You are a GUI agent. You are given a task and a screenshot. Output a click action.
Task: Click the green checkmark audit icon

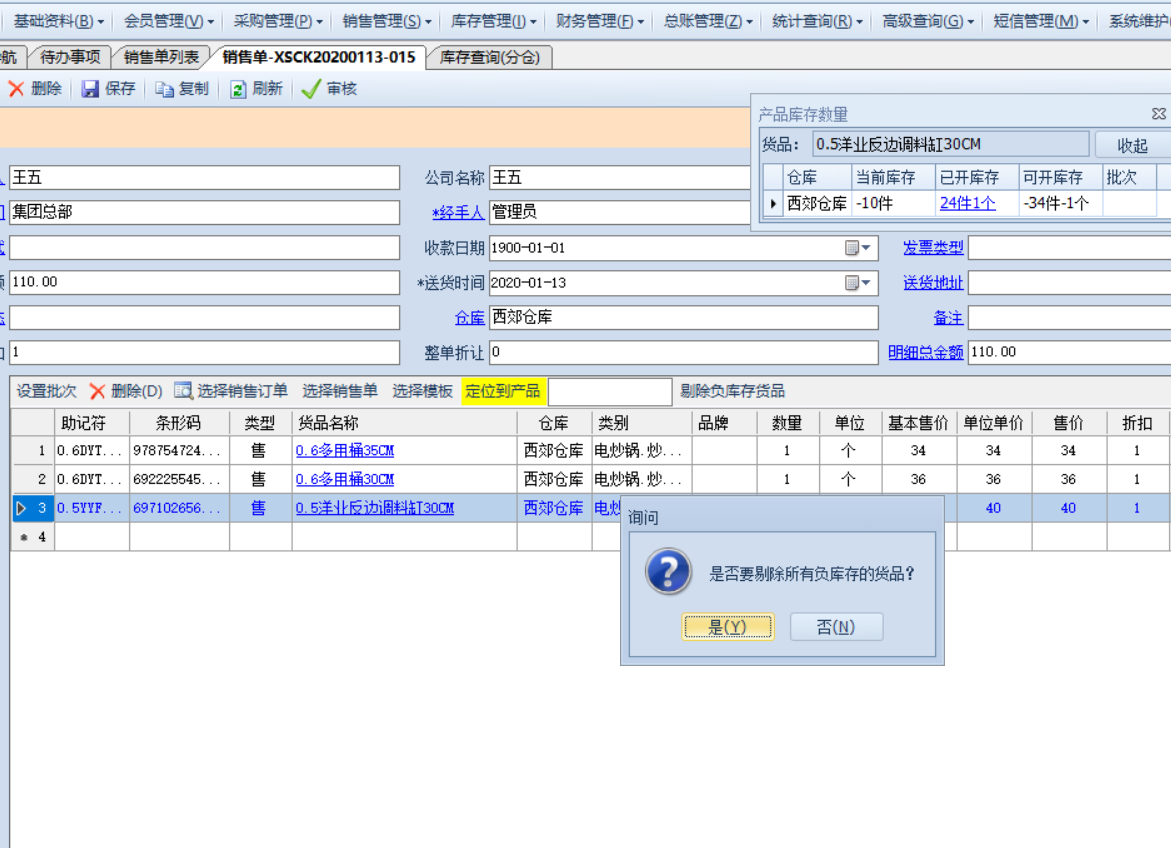[311, 89]
